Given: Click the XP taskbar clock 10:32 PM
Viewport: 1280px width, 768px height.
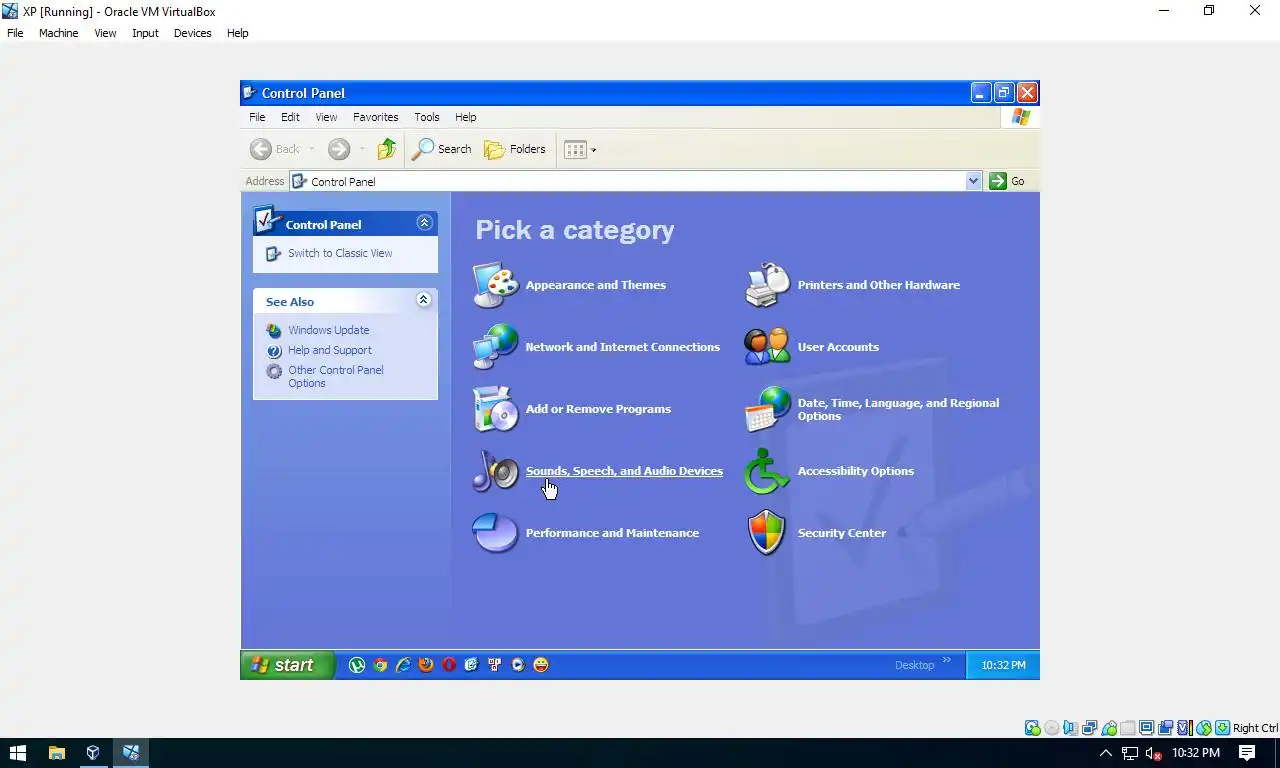Looking at the screenshot, I should coord(1003,665).
